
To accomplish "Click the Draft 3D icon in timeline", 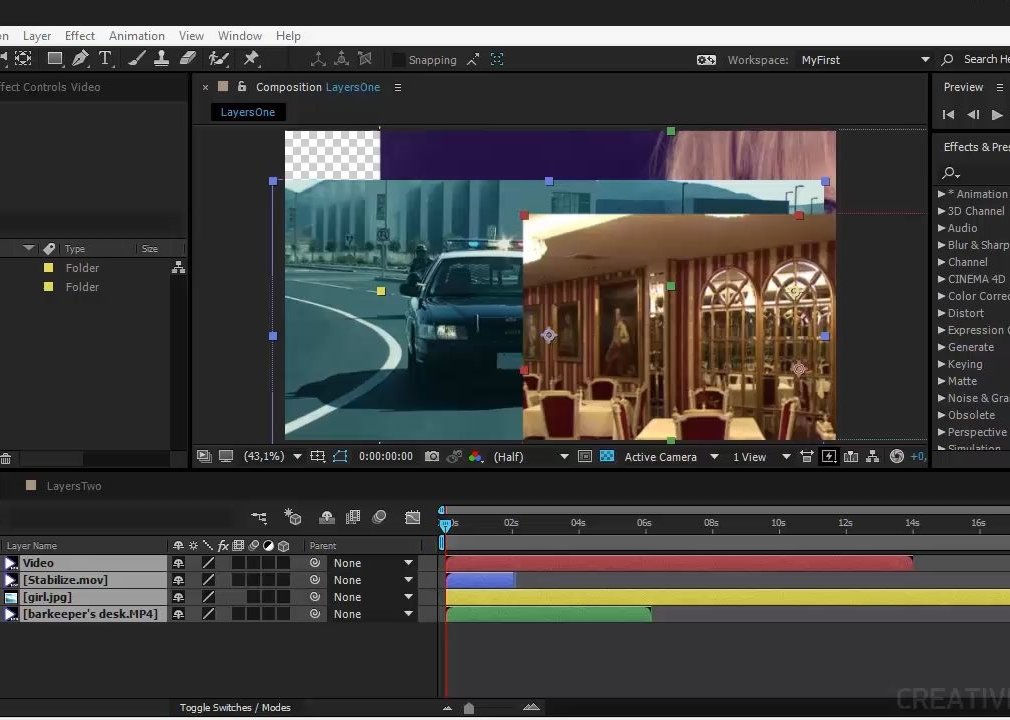I will (x=293, y=516).
